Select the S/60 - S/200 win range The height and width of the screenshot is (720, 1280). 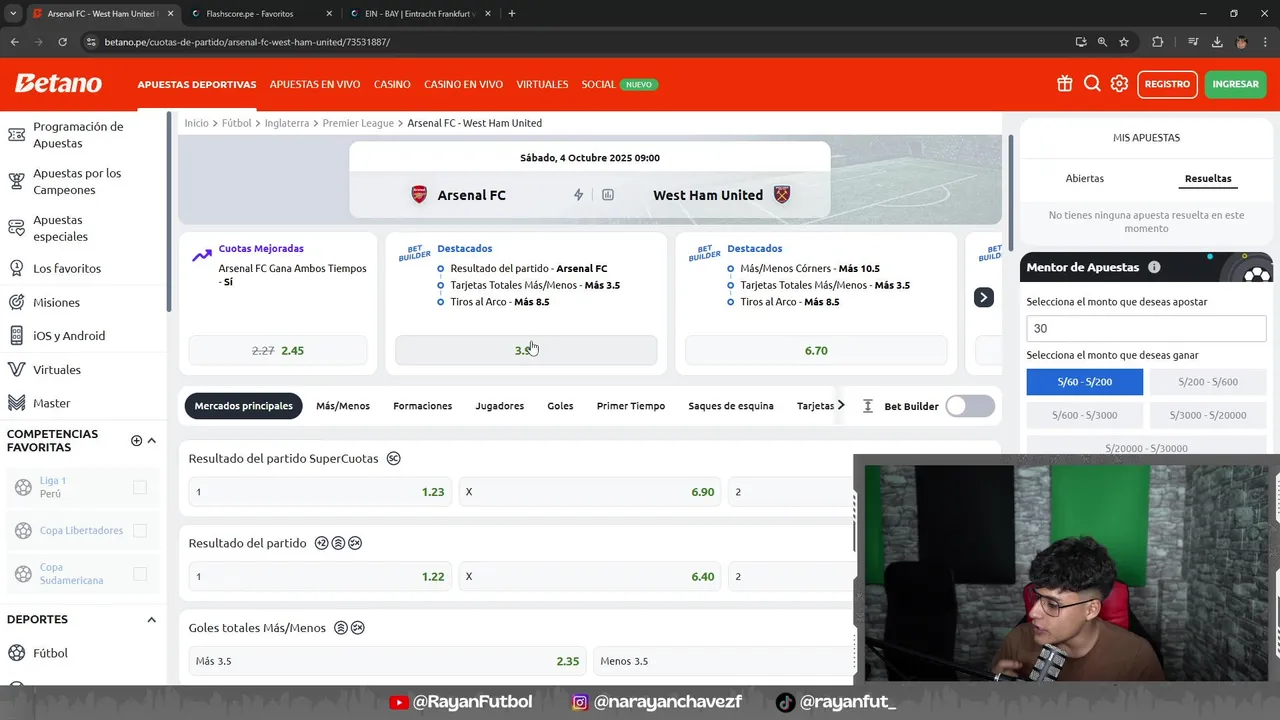(1084, 382)
